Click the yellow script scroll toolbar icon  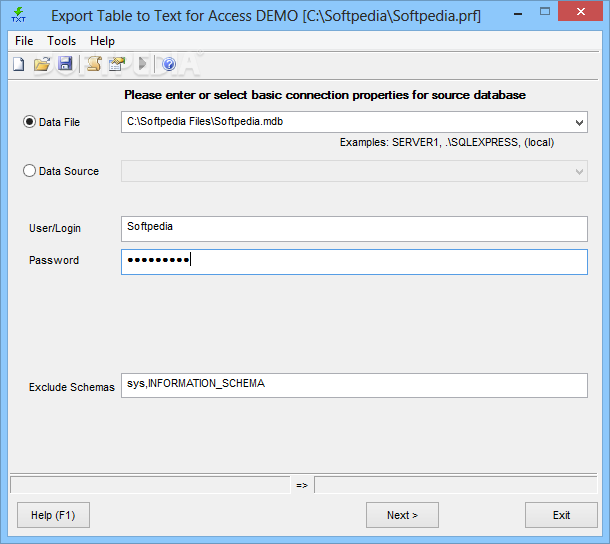[x=94, y=63]
